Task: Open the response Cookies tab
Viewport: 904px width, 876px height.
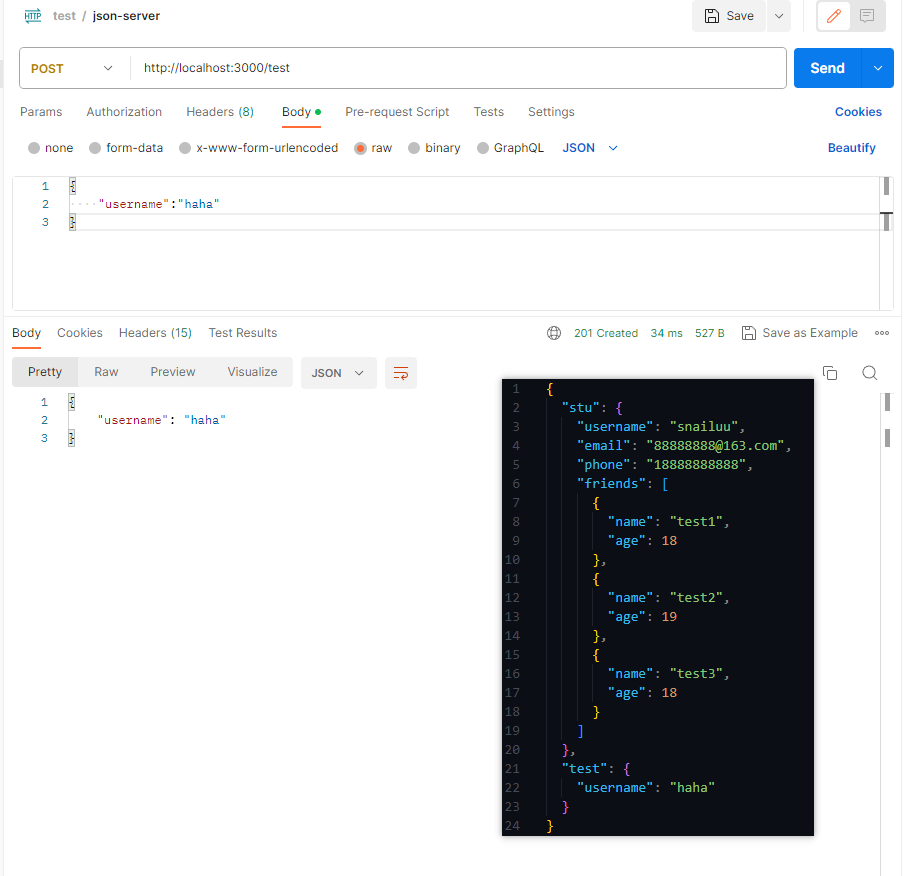Action: [x=80, y=333]
